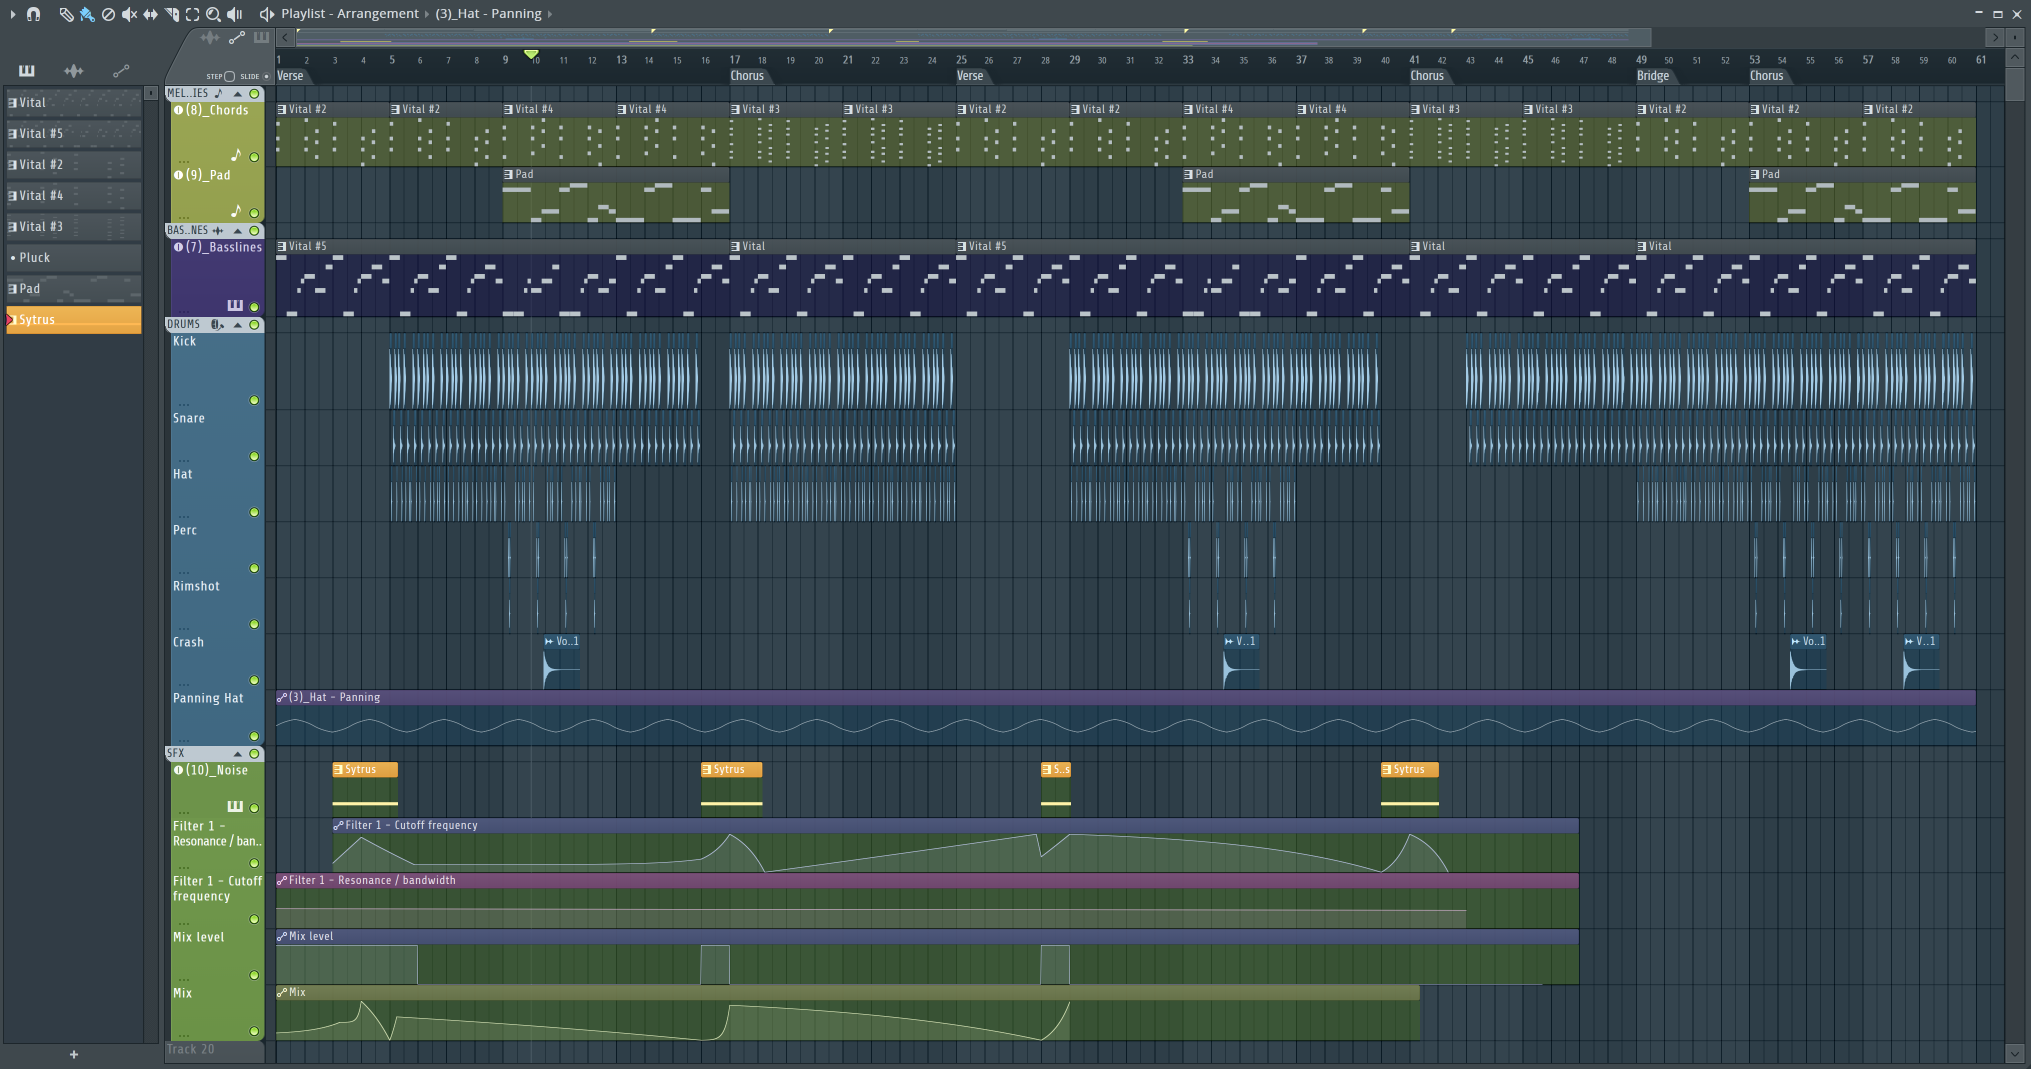This screenshot has width=2031, height=1069.
Task: Show pattern clips with the picker piano icon
Action: tap(27, 71)
